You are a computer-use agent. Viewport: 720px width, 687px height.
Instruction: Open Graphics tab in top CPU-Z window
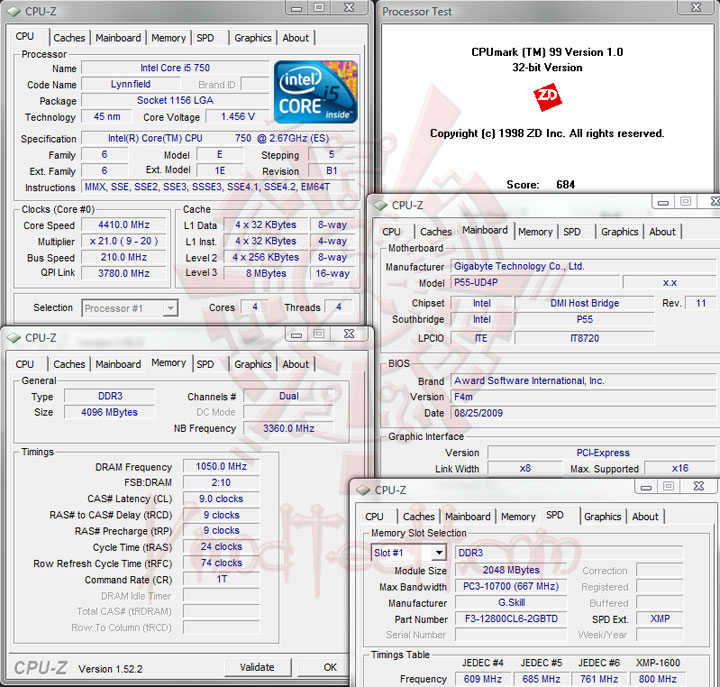(x=253, y=38)
